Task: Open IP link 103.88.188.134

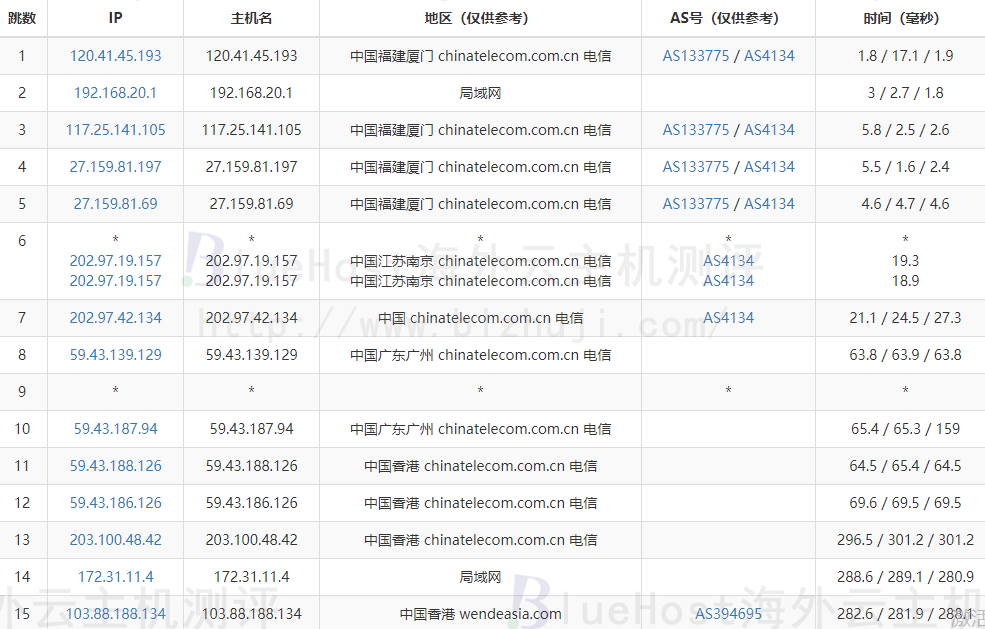Action: pos(116,614)
